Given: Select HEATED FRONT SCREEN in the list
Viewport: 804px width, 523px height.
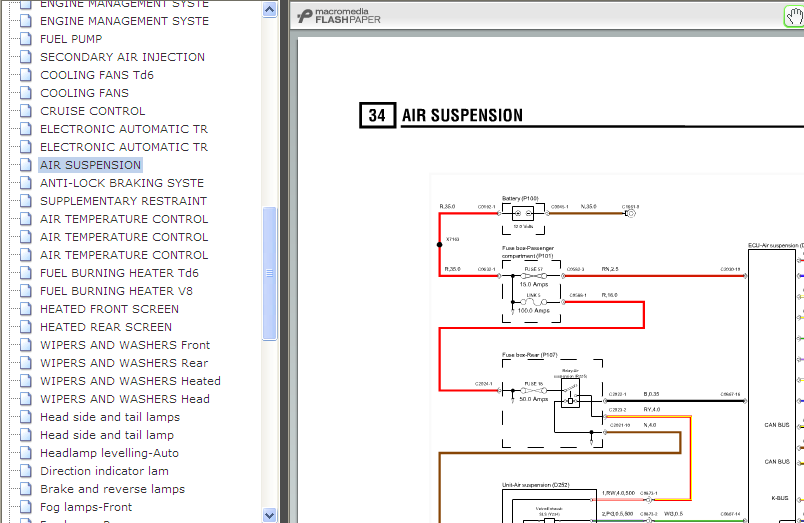Looking at the screenshot, I should coord(110,309).
